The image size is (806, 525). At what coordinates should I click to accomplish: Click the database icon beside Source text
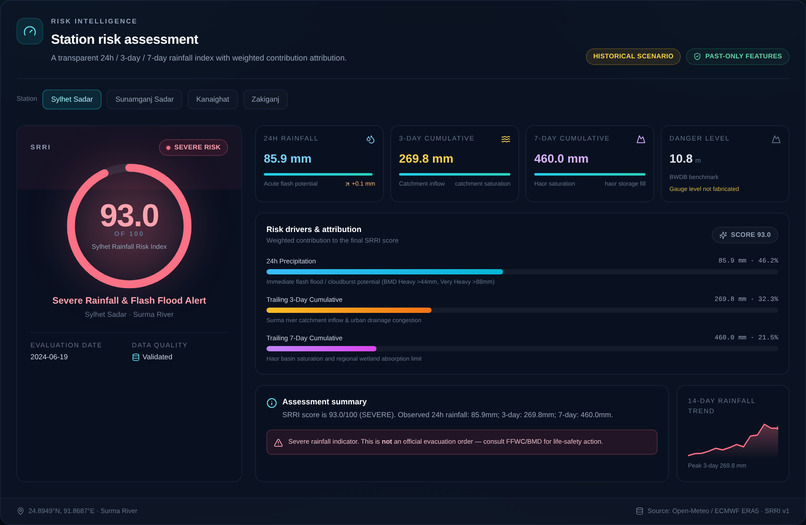[639, 511]
